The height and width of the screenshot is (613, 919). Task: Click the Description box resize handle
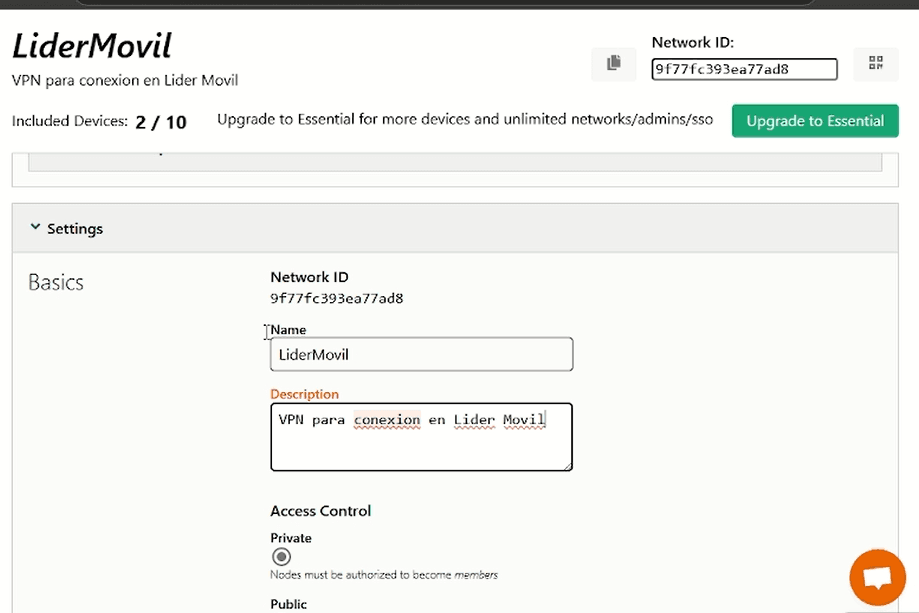(x=567, y=465)
